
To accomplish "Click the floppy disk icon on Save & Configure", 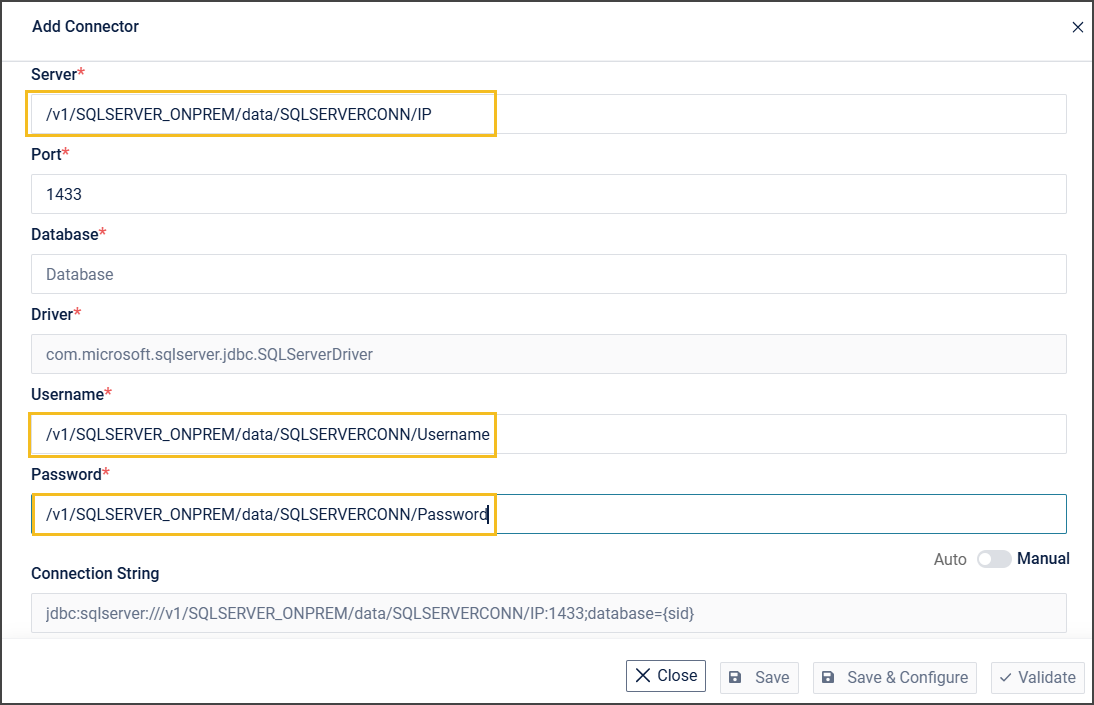I will click(828, 677).
